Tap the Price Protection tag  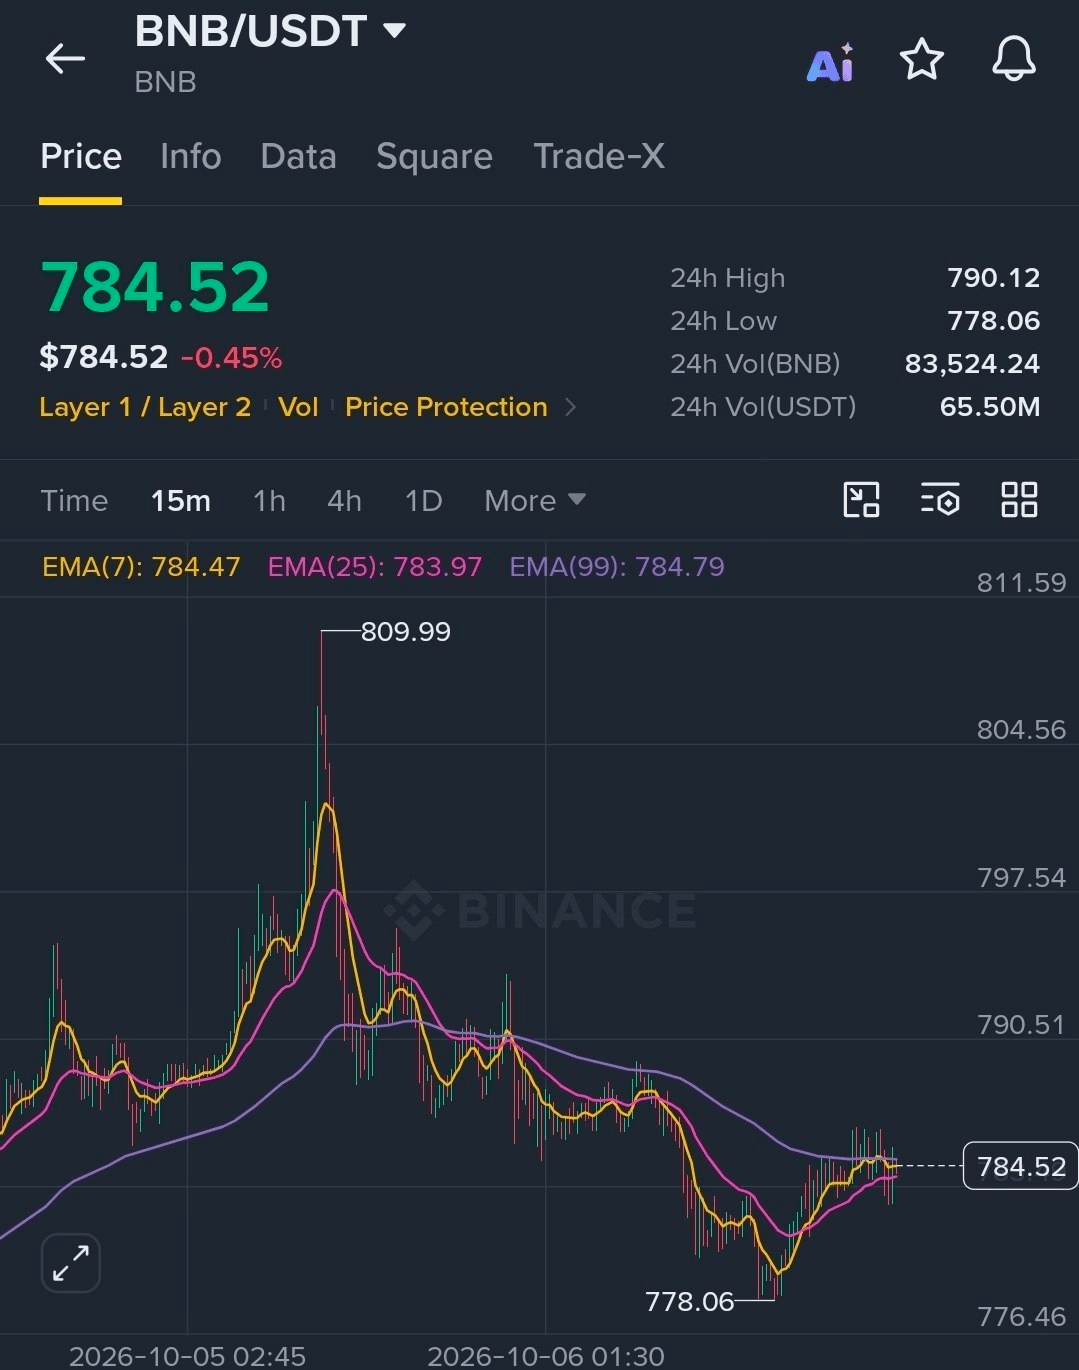click(x=446, y=407)
